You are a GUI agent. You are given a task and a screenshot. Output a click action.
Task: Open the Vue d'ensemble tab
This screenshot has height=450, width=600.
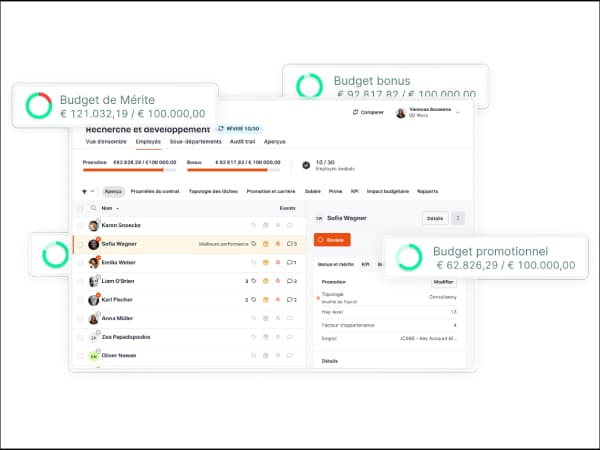coord(106,142)
